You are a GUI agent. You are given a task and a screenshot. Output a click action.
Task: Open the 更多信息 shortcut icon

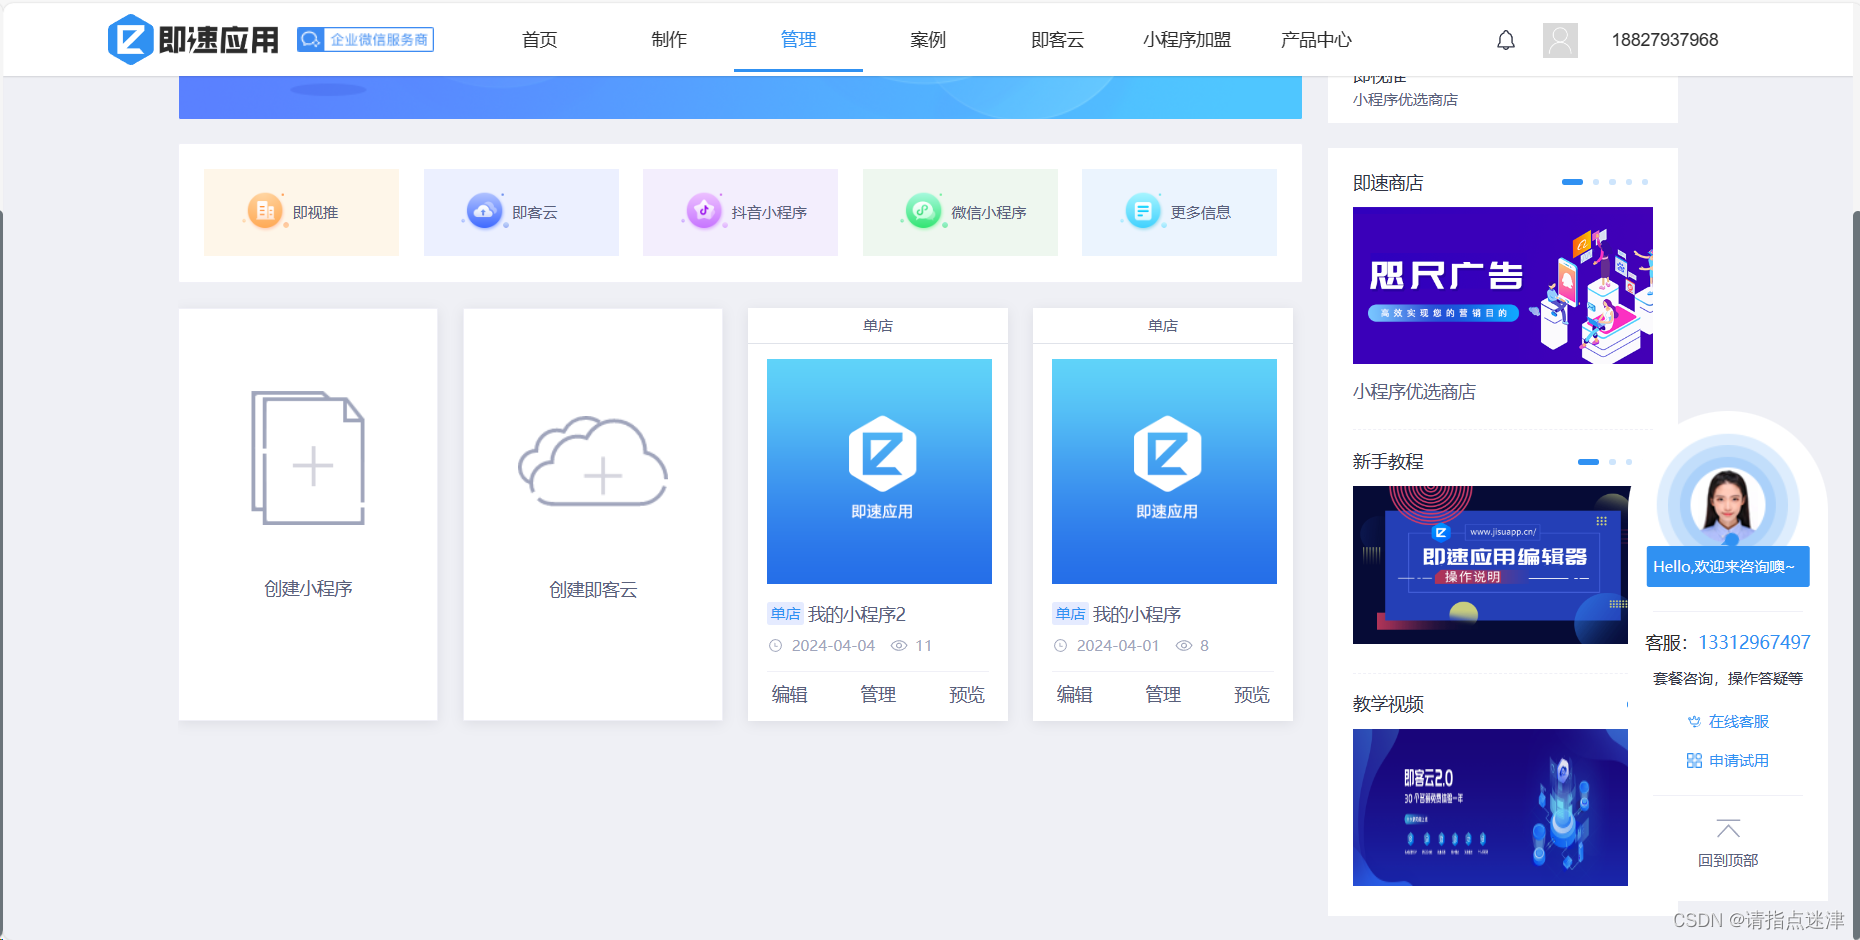coord(1143,211)
